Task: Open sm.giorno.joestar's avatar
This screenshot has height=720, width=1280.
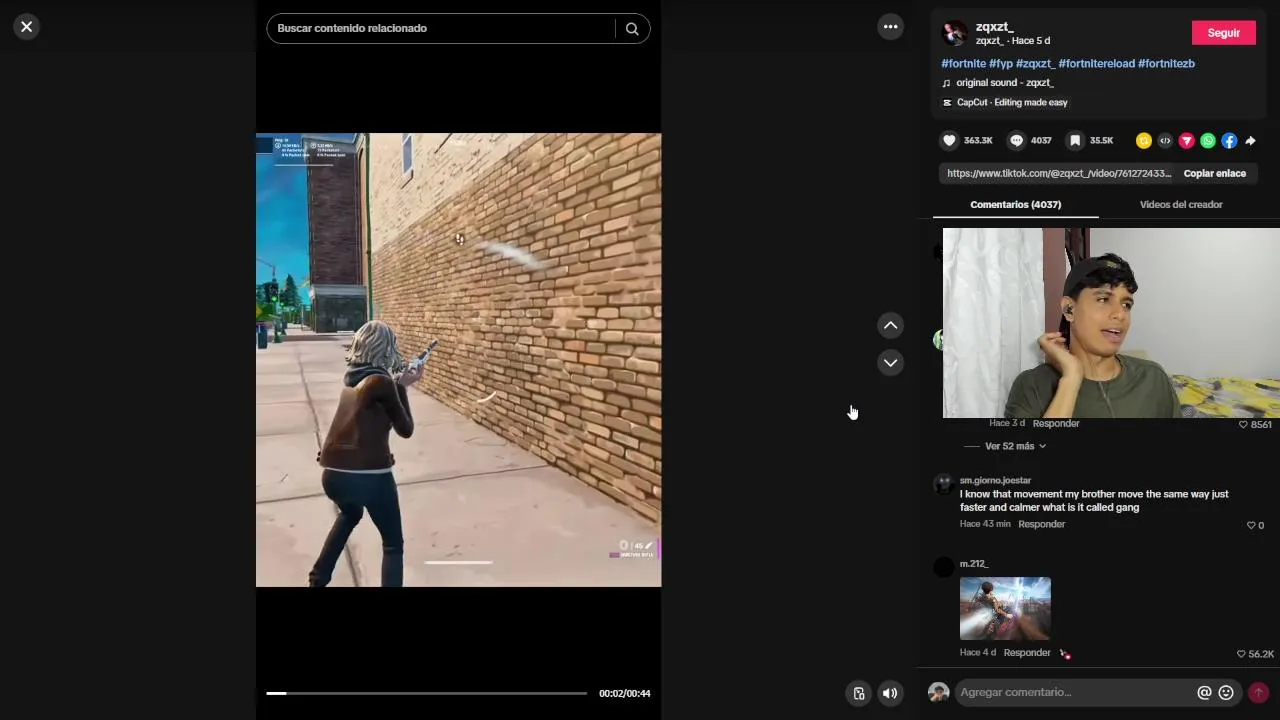Action: click(943, 484)
